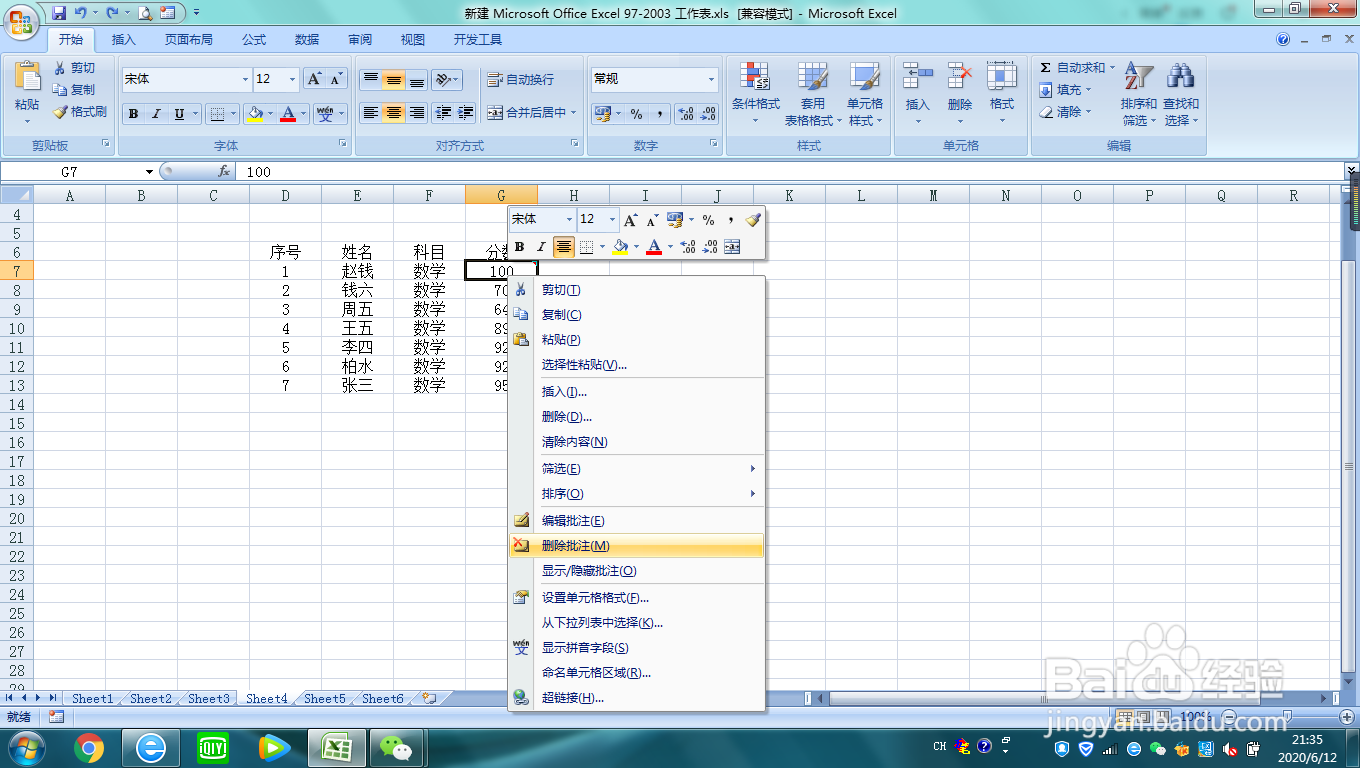The width and height of the screenshot is (1360, 768).
Task: Click the ribbon Percent Style button
Action: click(636, 114)
